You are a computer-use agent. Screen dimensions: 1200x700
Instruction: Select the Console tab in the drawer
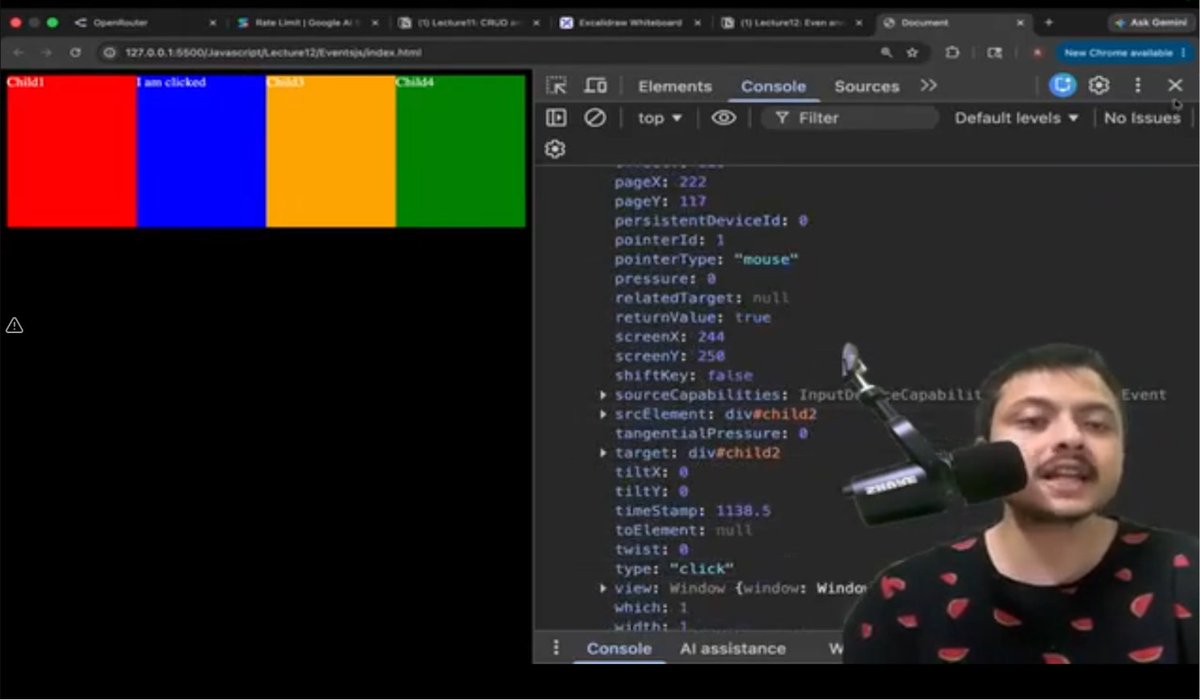pos(618,648)
